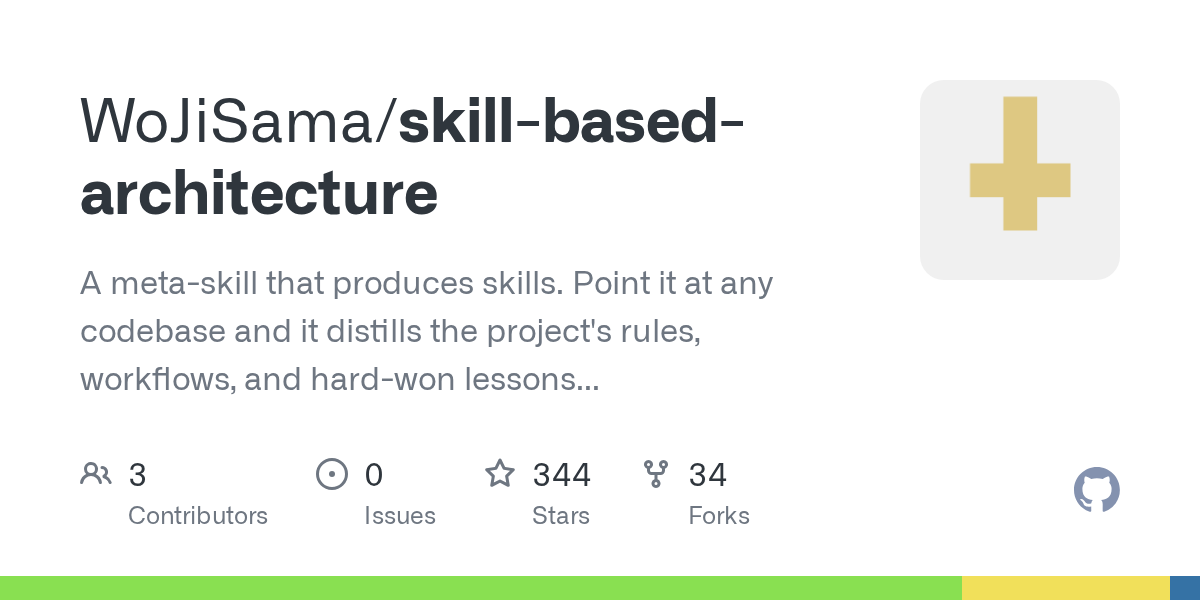The height and width of the screenshot is (600, 1200).
Task: Click the blue language bar segment
Action: coord(1185,588)
